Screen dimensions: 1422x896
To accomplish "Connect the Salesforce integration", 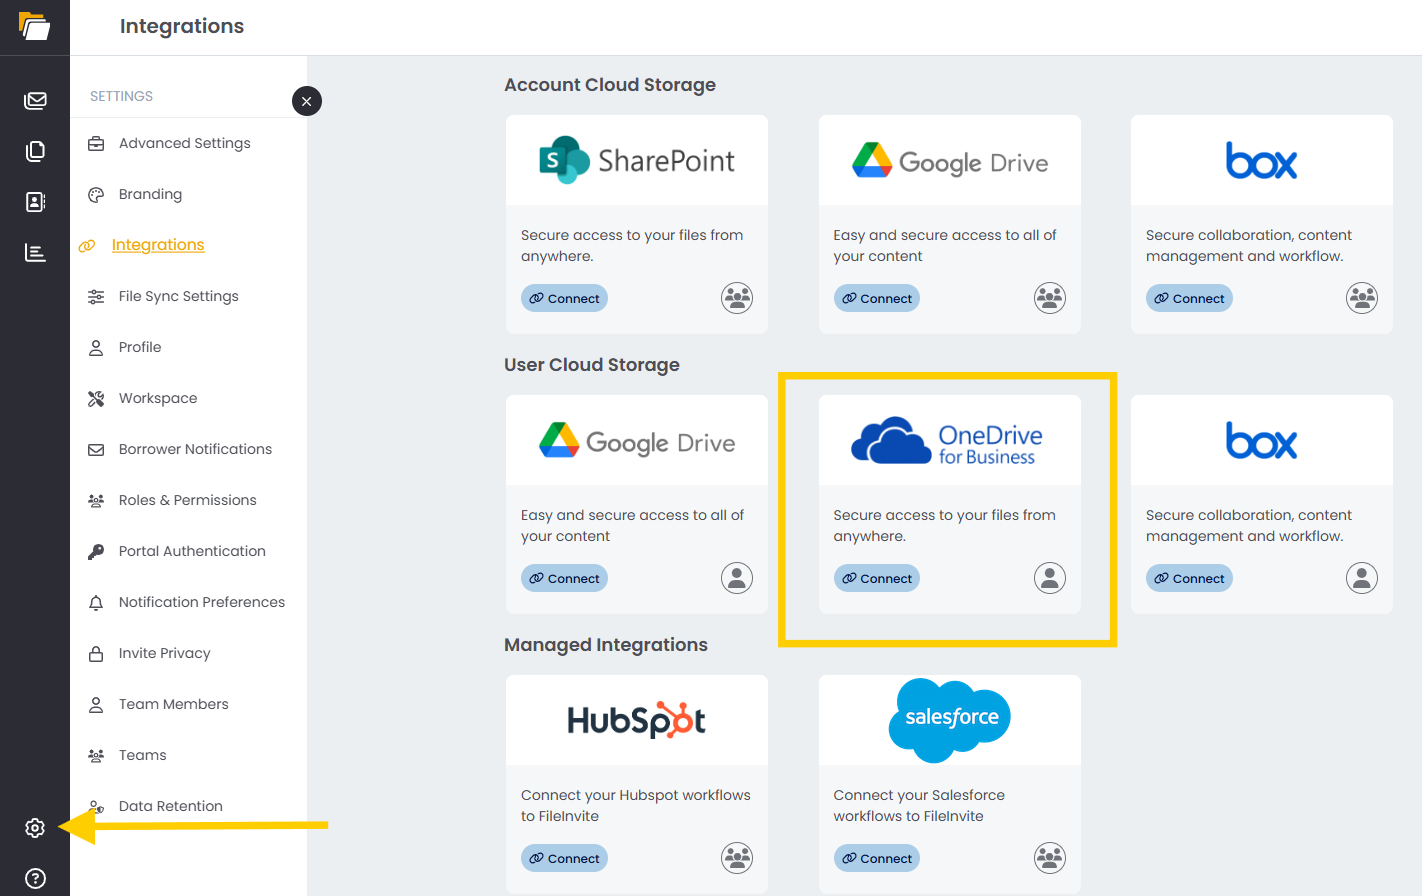I will pyautogui.click(x=877, y=858).
